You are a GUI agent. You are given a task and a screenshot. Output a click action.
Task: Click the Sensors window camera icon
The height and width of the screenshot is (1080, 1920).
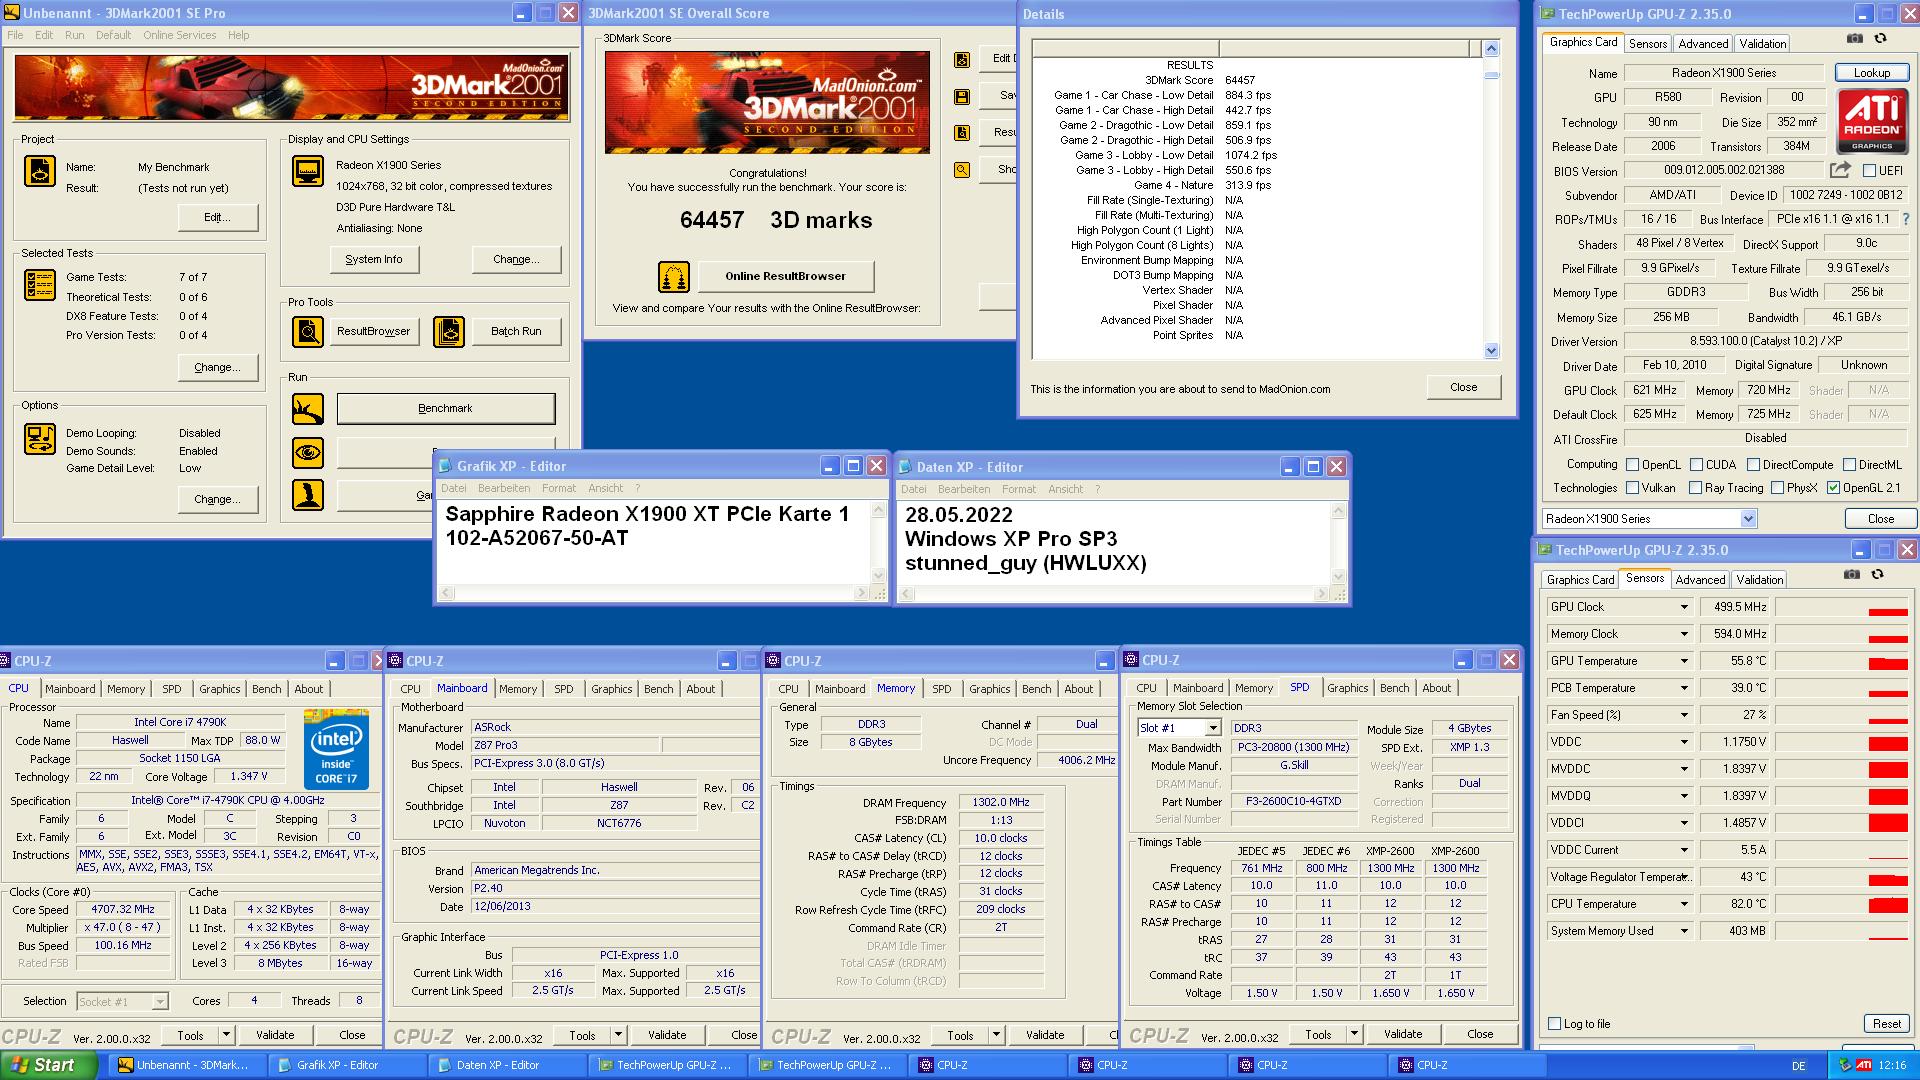point(1852,575)
